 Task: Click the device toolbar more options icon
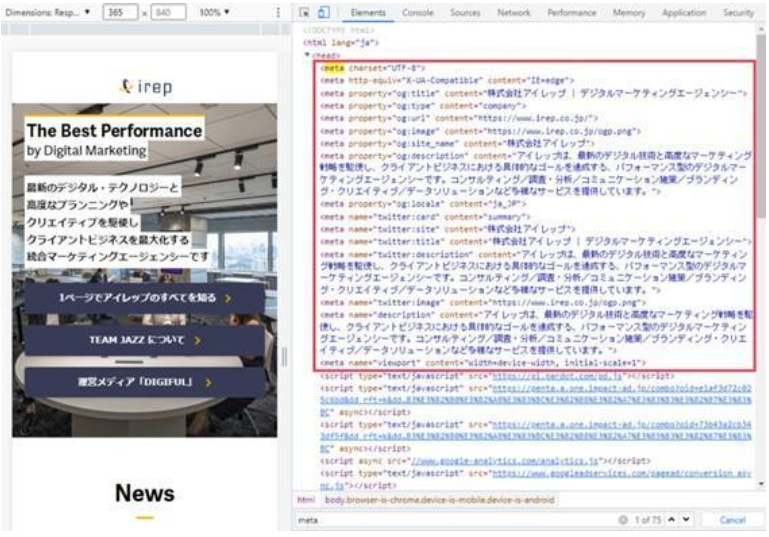click(x=277, y=13)
